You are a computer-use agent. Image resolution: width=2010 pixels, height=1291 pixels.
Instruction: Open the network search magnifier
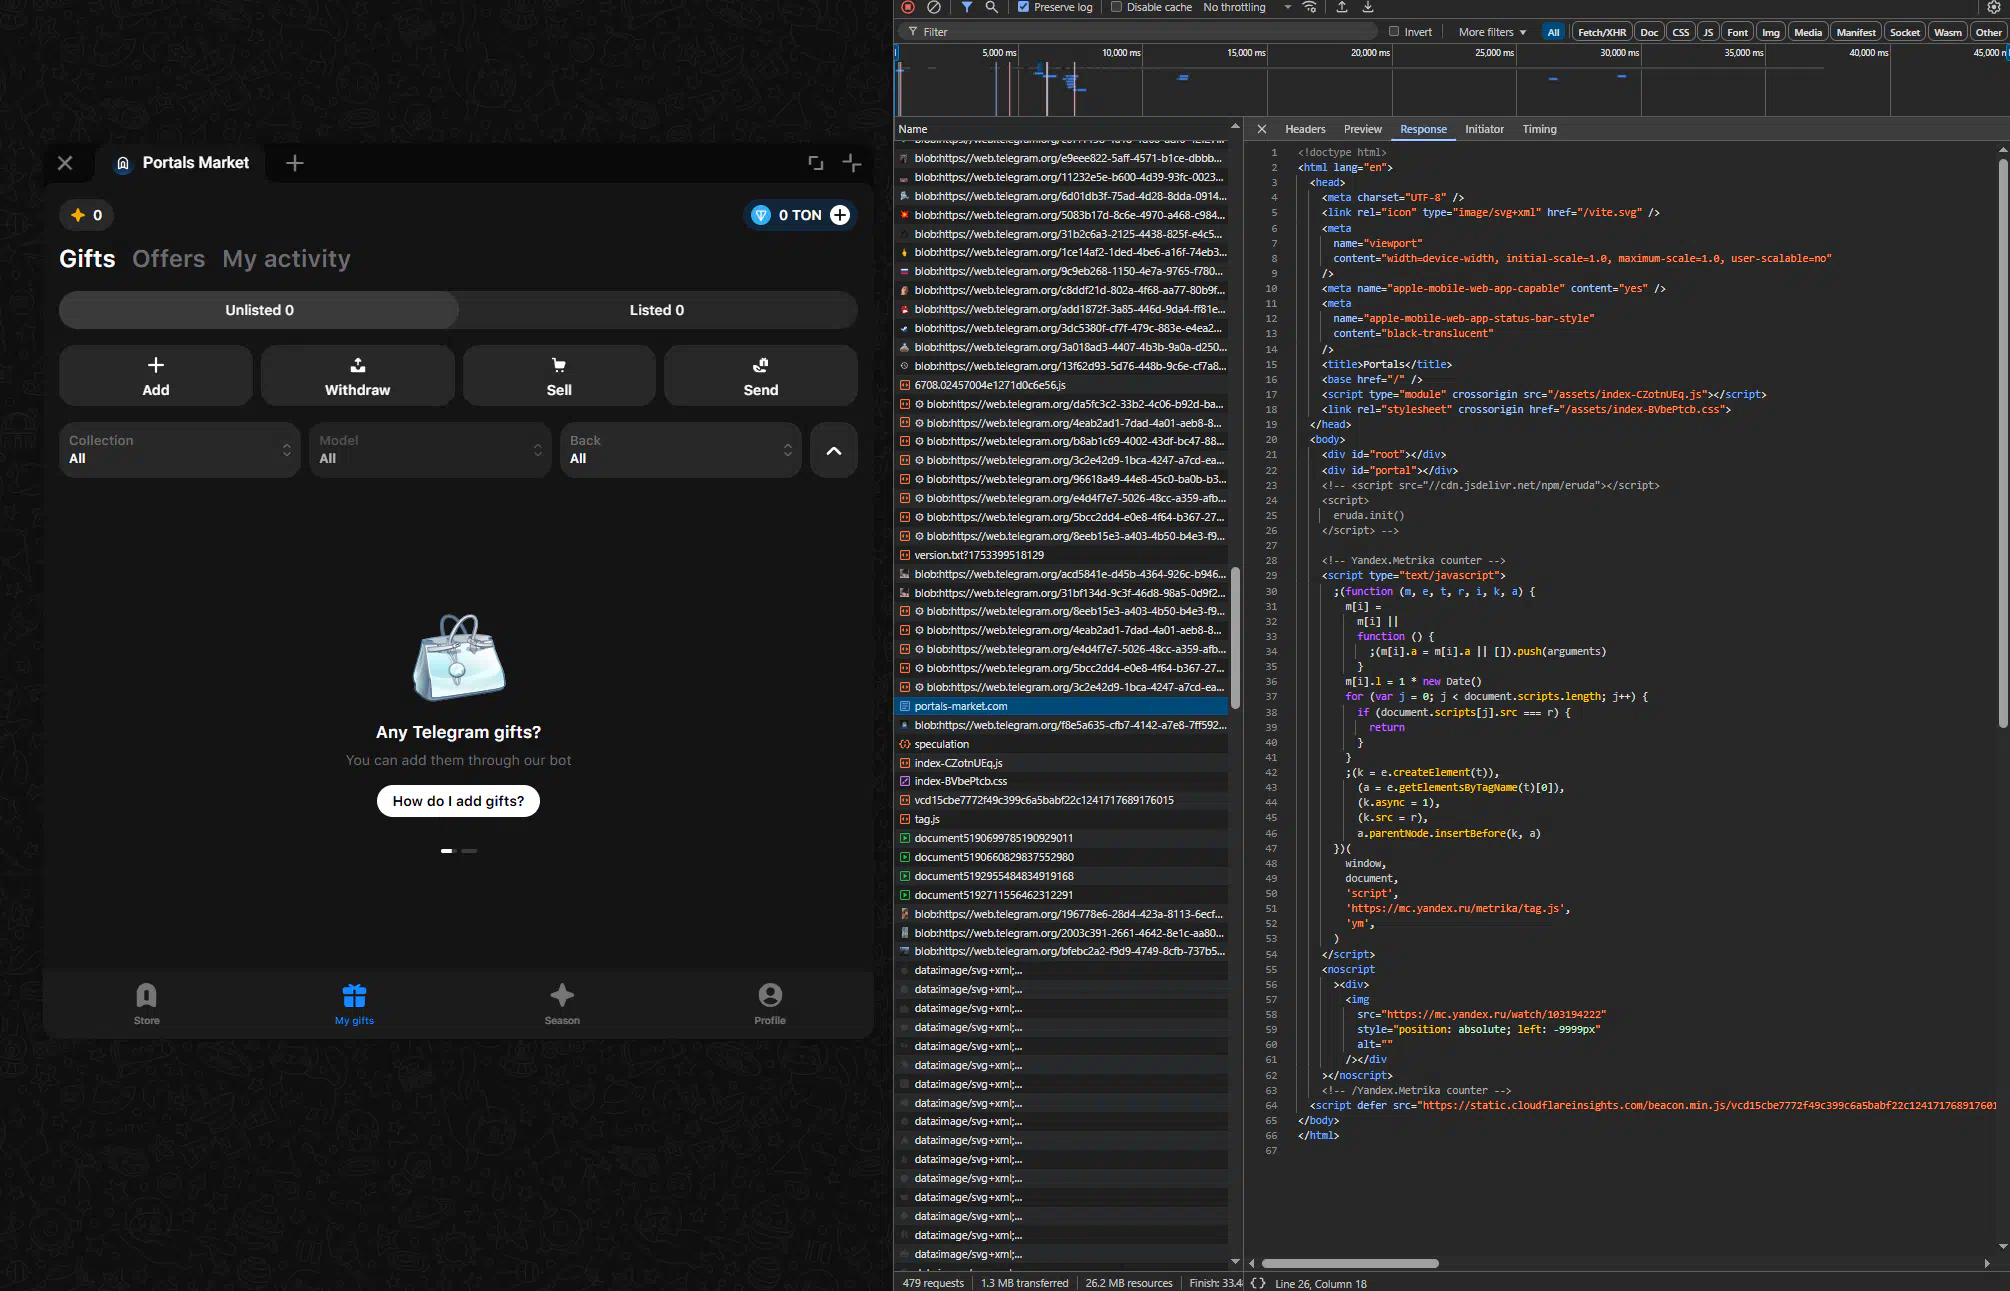pos(992,7)
